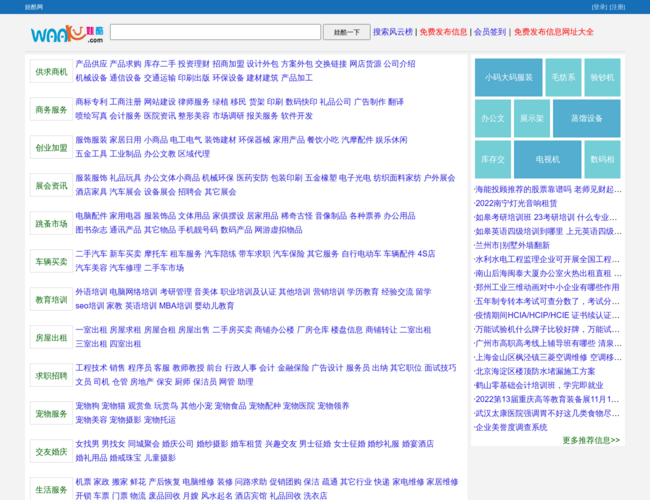This screenshot has height=500, width=650.
Task: Open the 创业加盟 category
Action: click(52, 147)
